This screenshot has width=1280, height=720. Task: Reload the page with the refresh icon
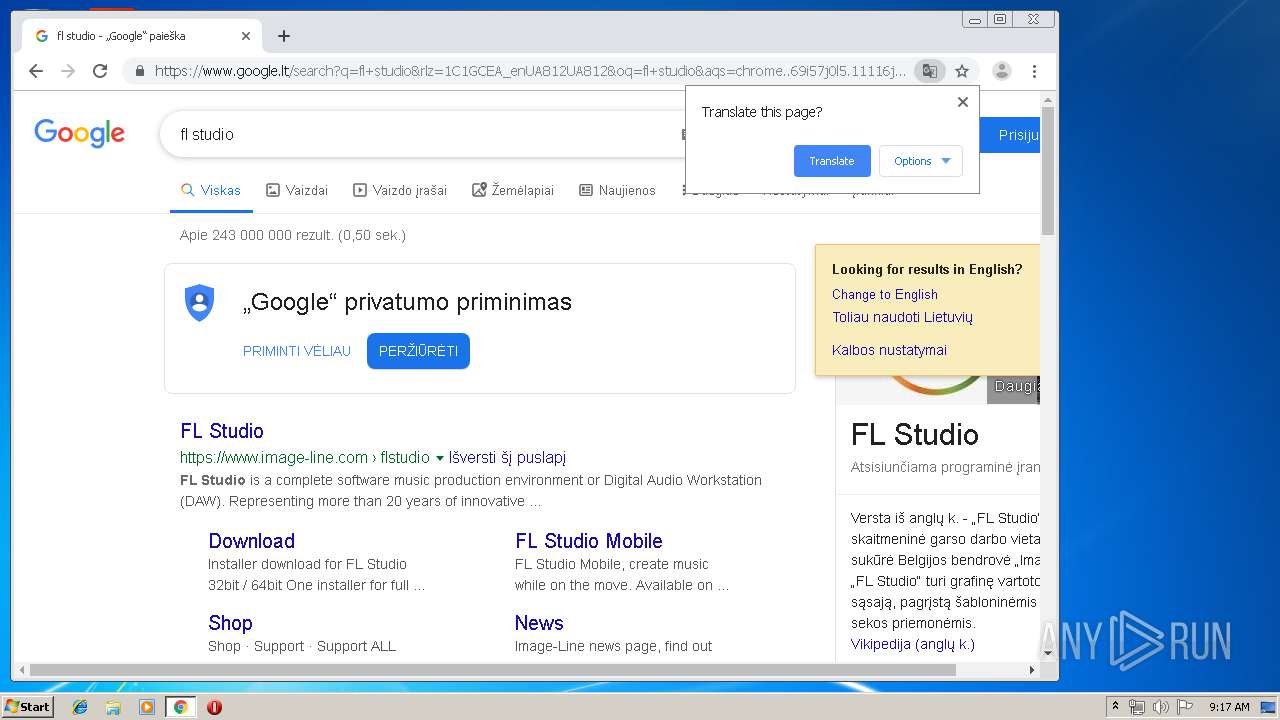(x=100, y=71)
